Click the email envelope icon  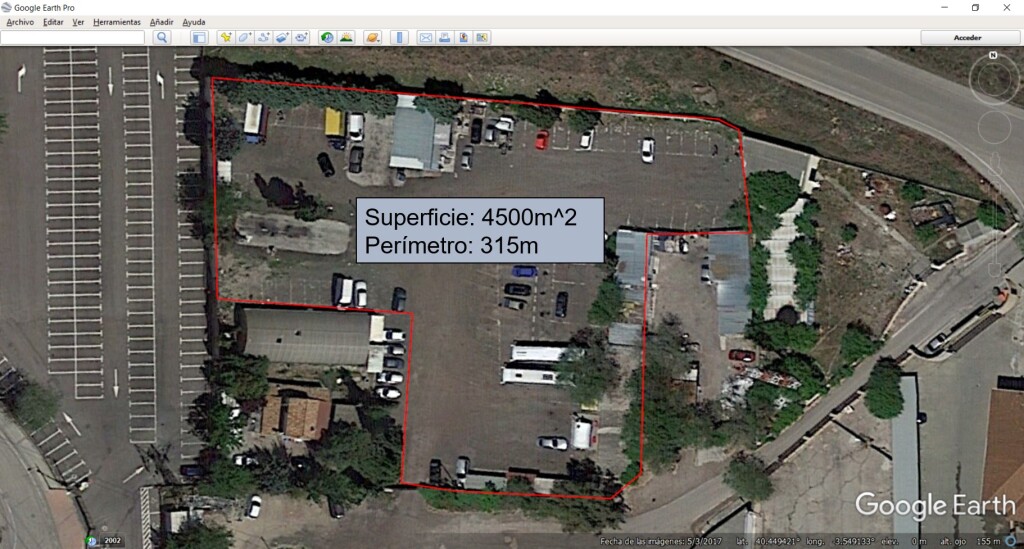tap(425, 38)
